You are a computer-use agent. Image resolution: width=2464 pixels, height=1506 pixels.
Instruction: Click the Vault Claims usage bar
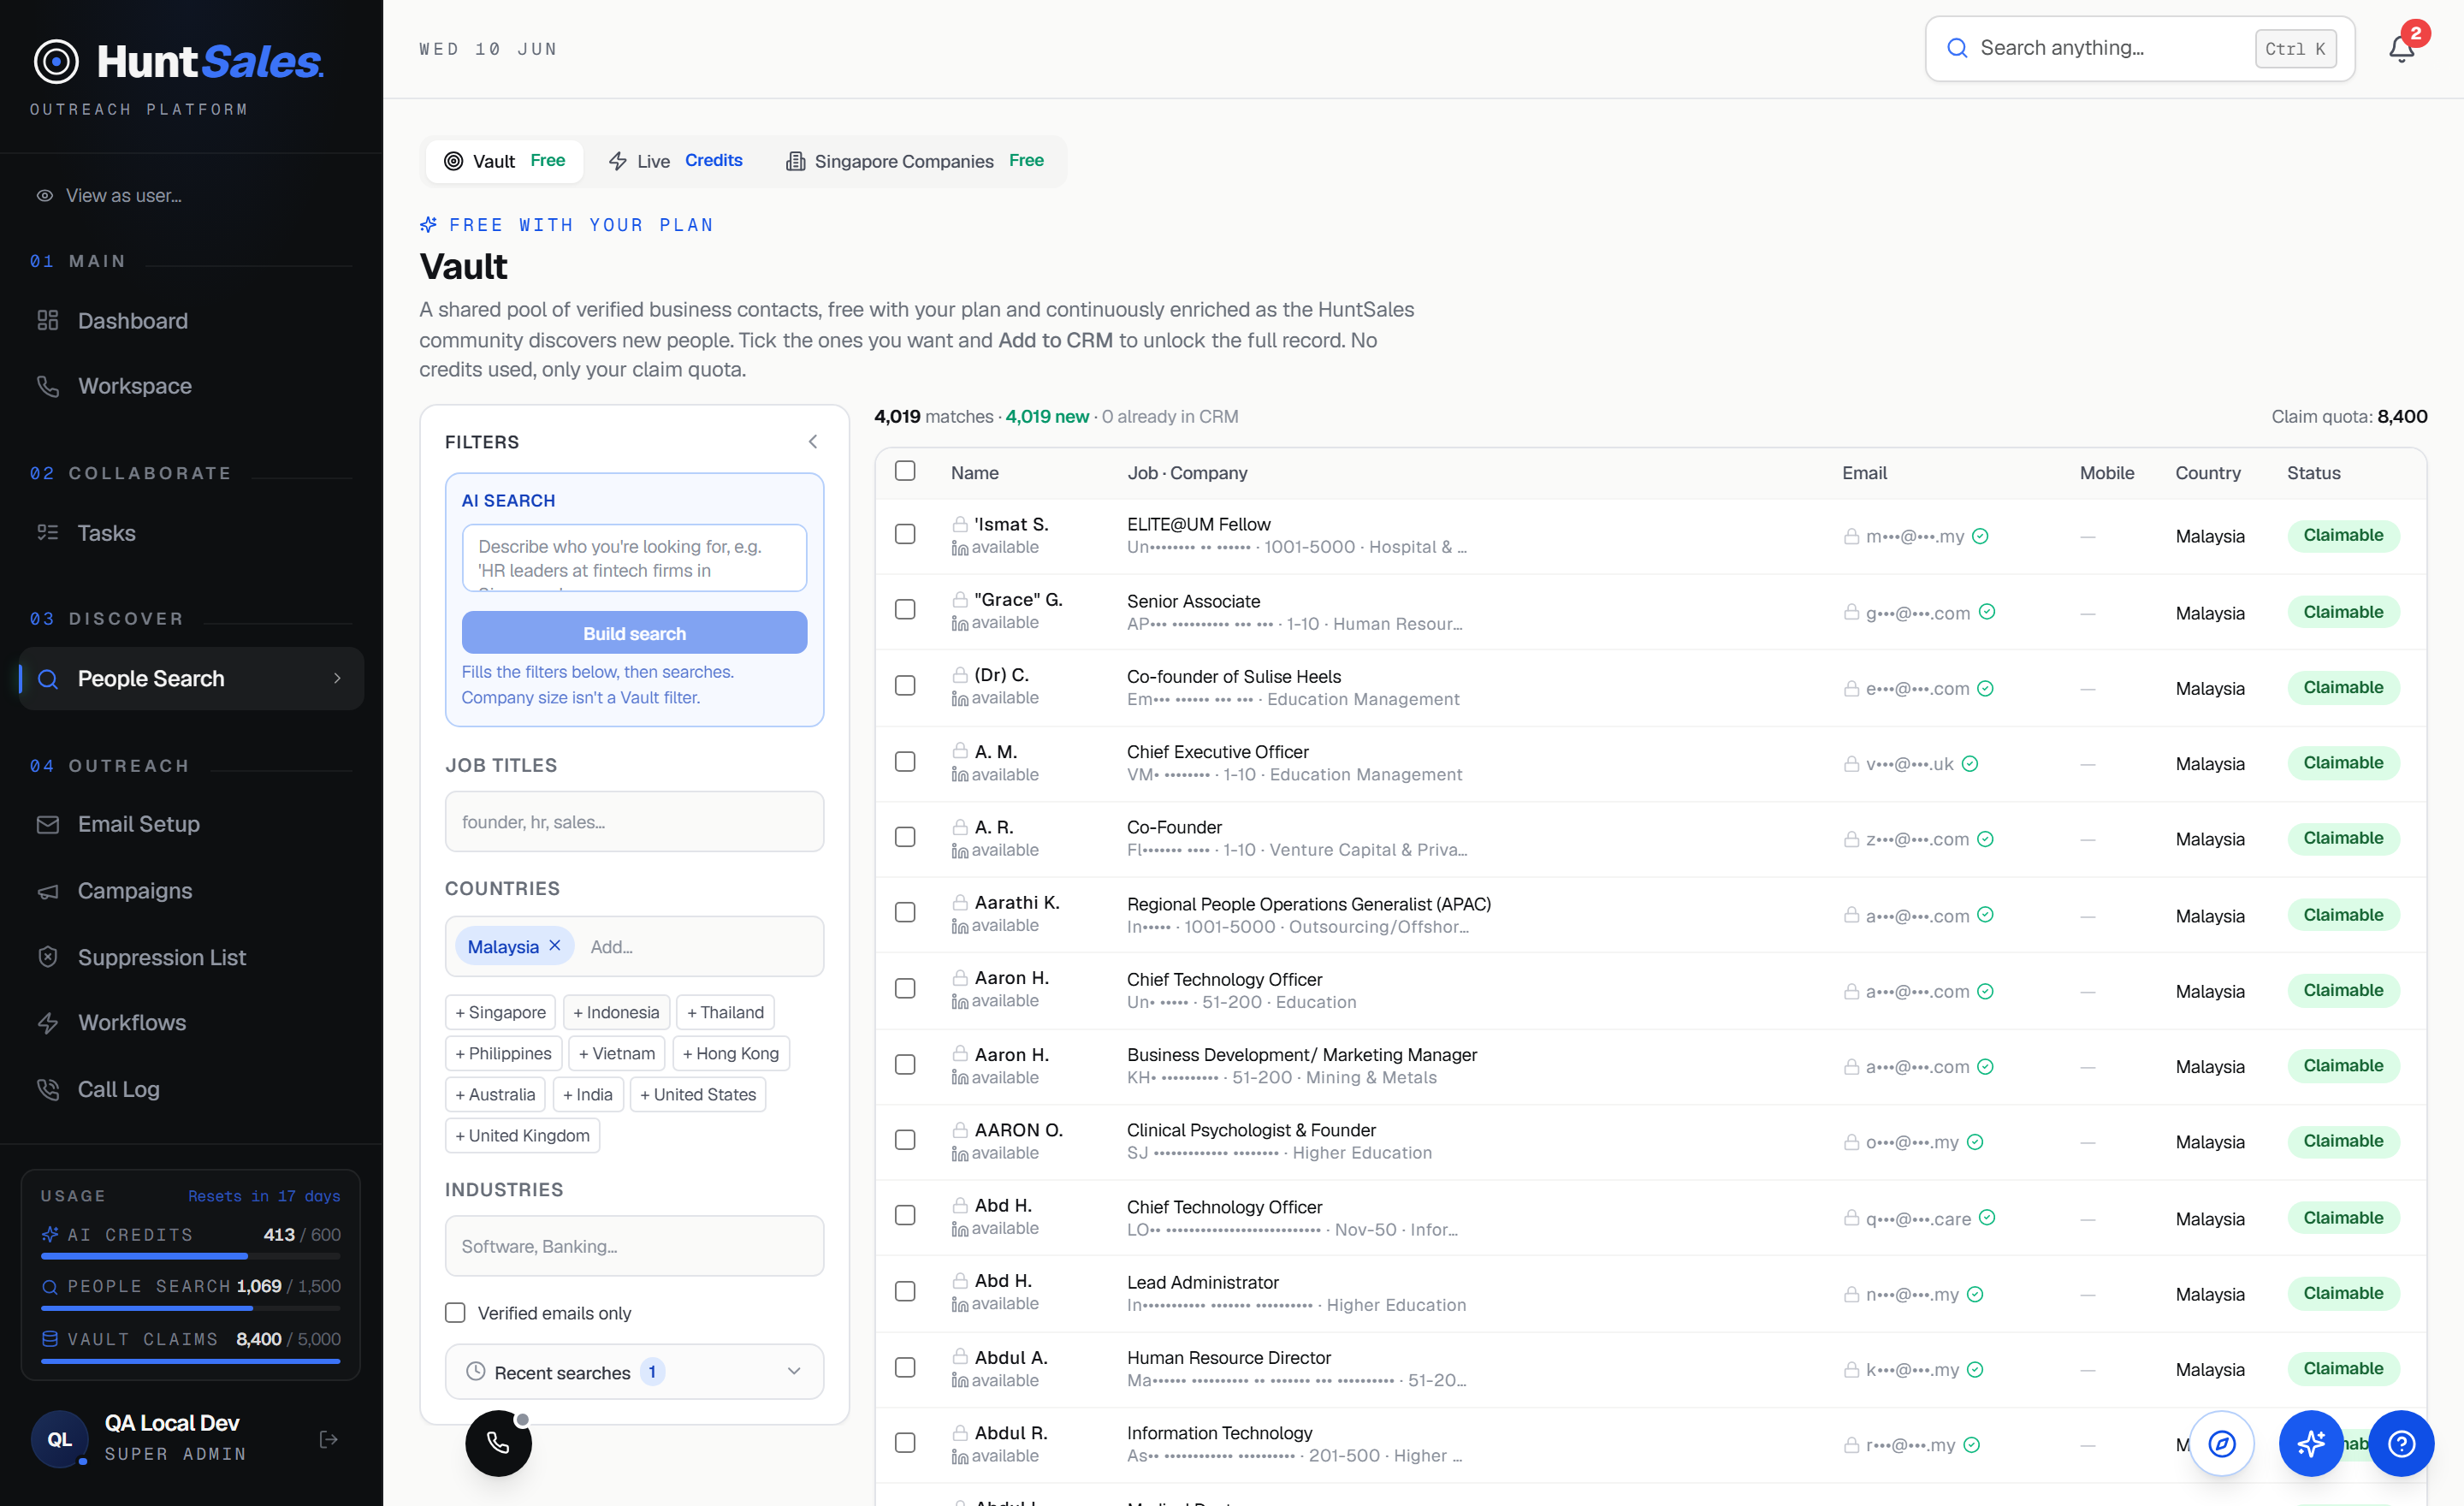point(190,1360)
